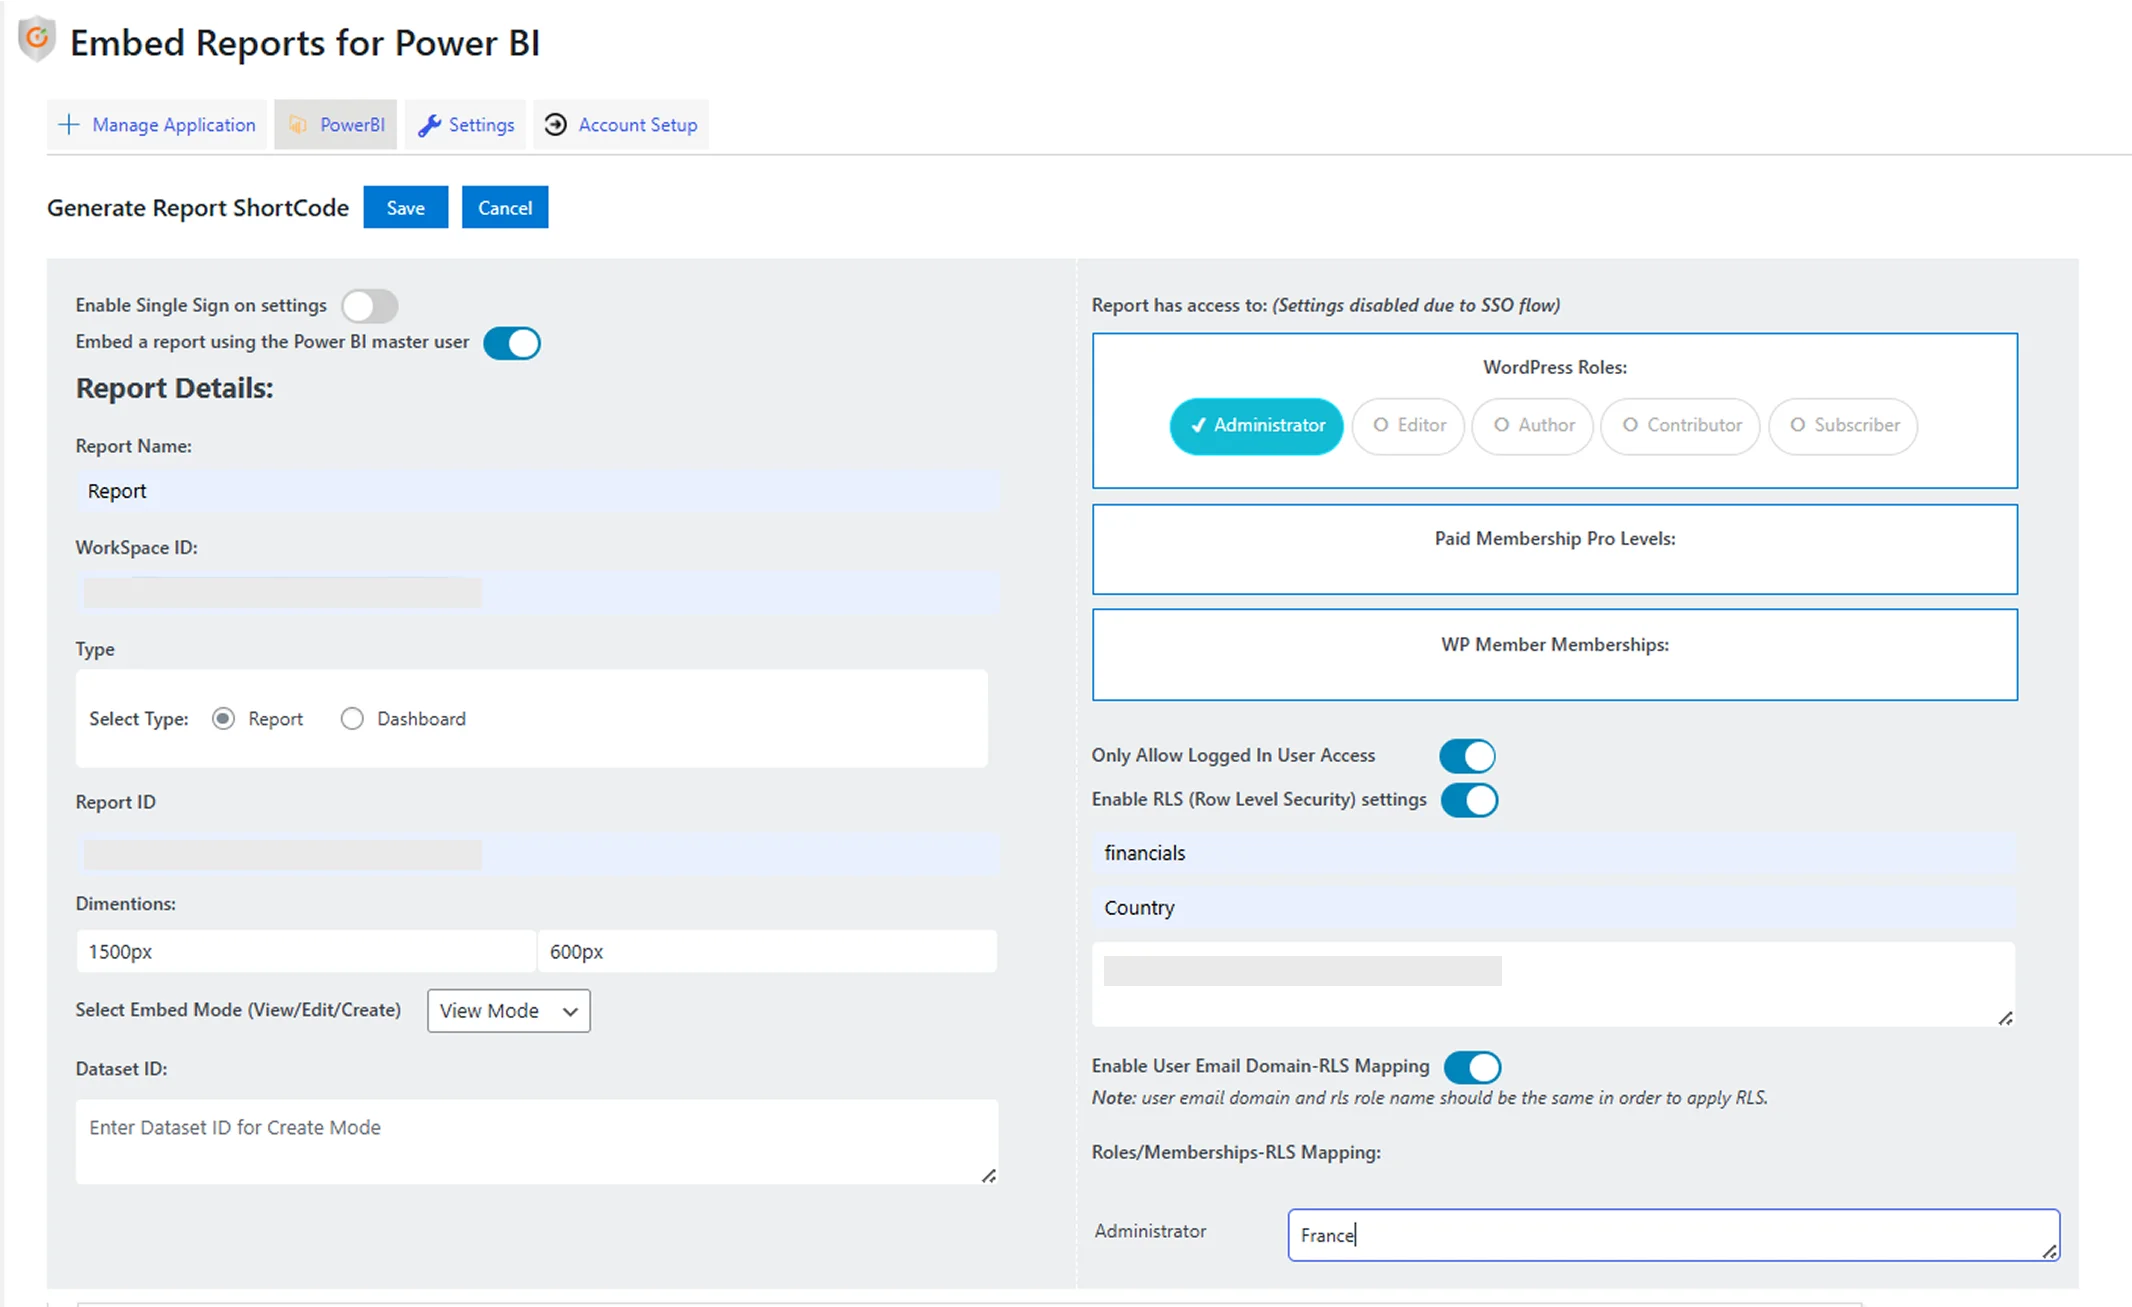This screenshot has height=1307, width=2132.
Task: Switch to the PowerBI tab
Action: 336,125
